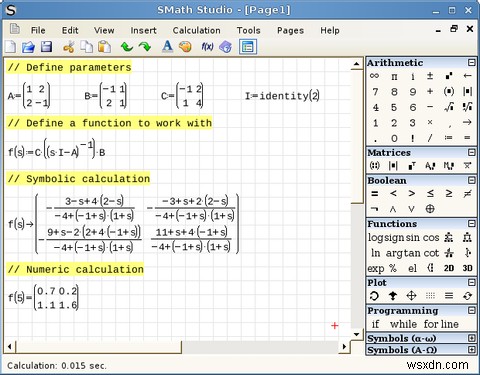The image size is (480, 375).
Task: Open a file using the folder icon
Action: [x=28, y=47]
